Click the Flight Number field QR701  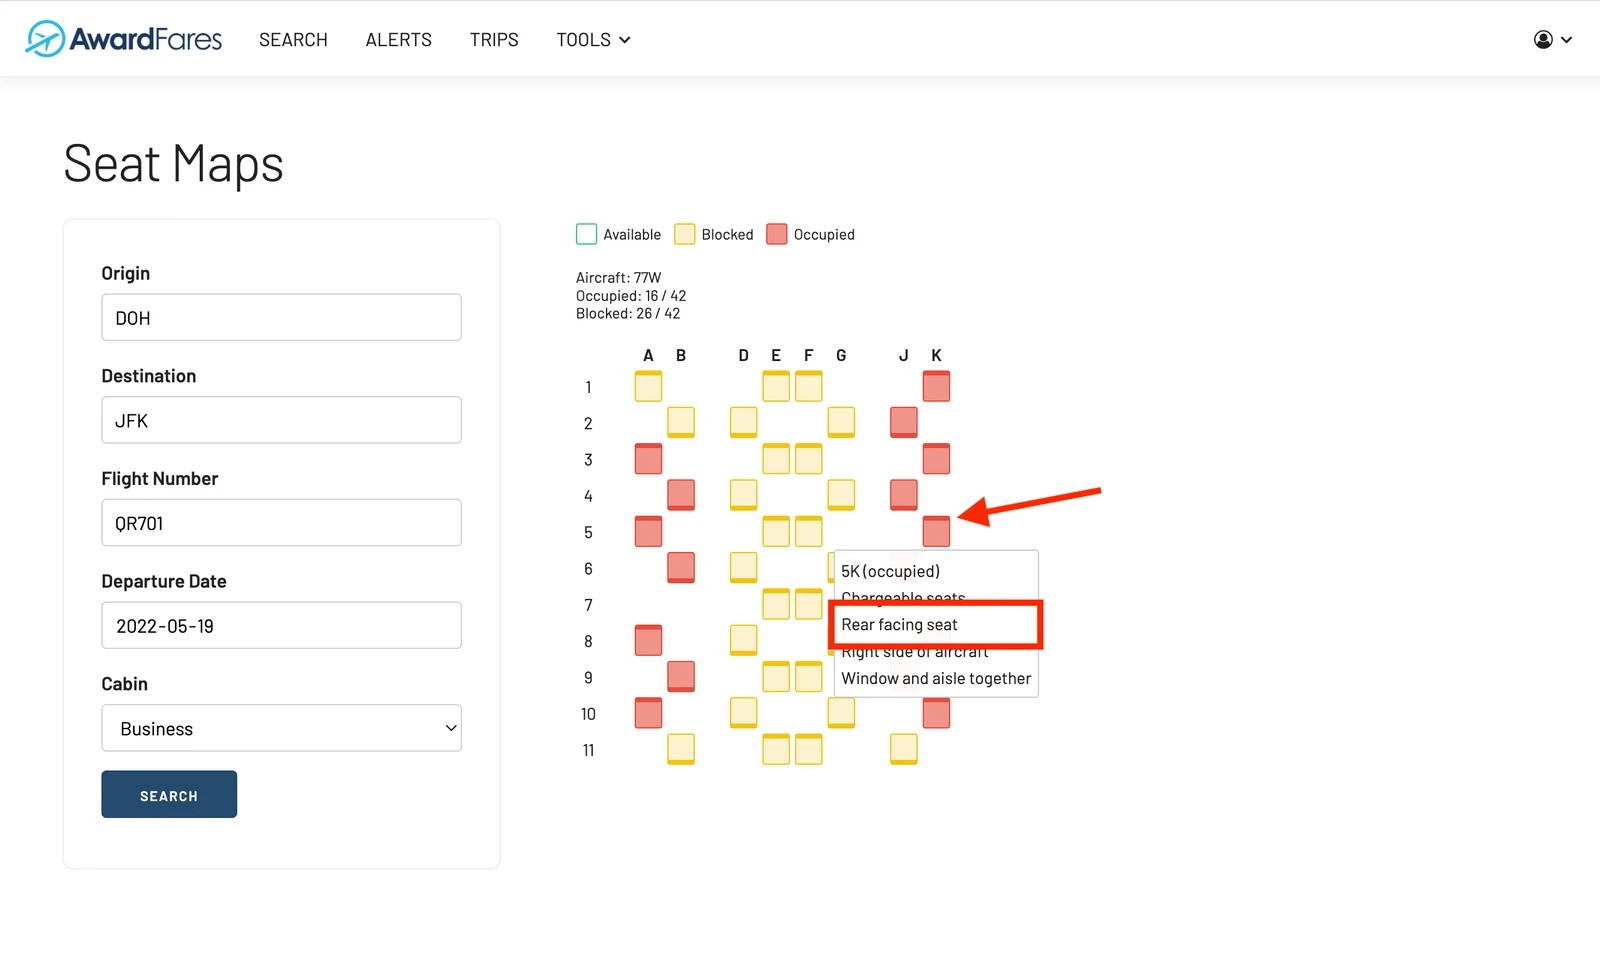281,523
